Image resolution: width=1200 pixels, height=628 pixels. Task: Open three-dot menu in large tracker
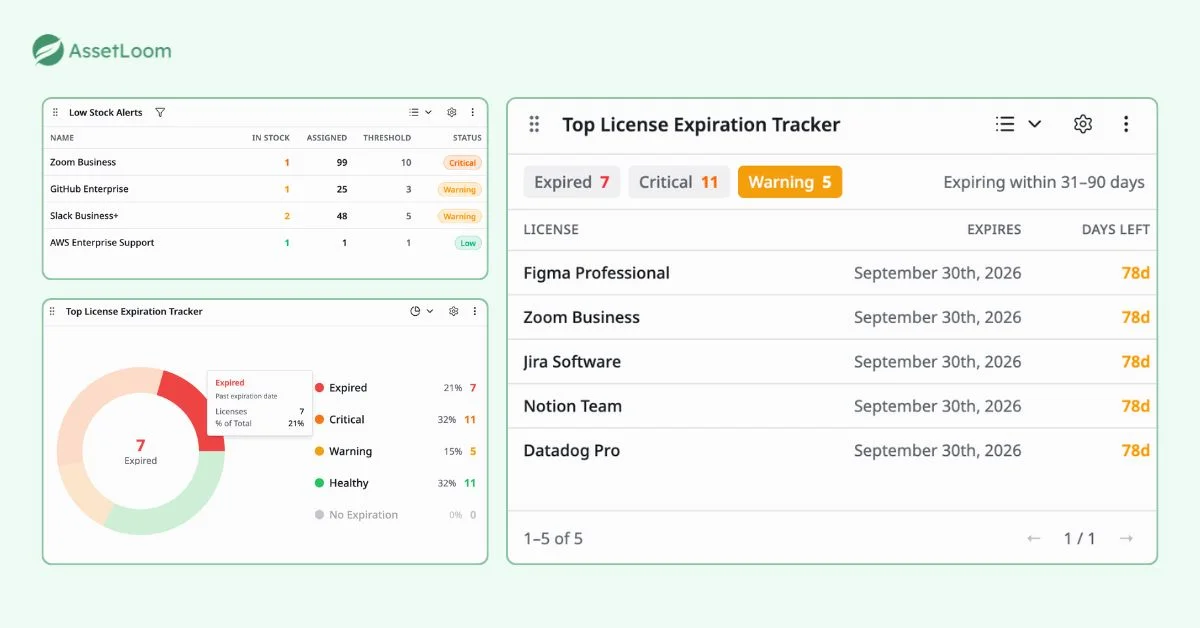1126,124
